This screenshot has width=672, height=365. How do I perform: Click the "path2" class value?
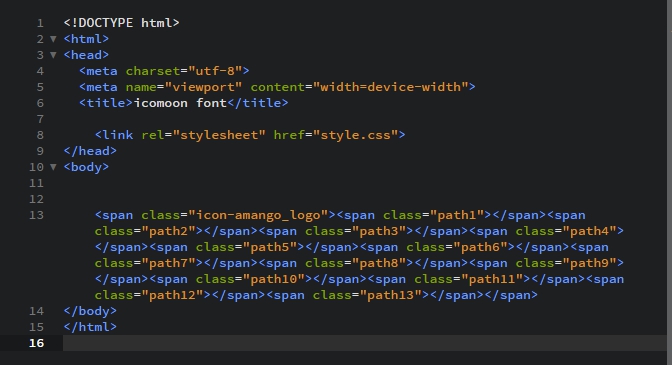click(168, 231)
